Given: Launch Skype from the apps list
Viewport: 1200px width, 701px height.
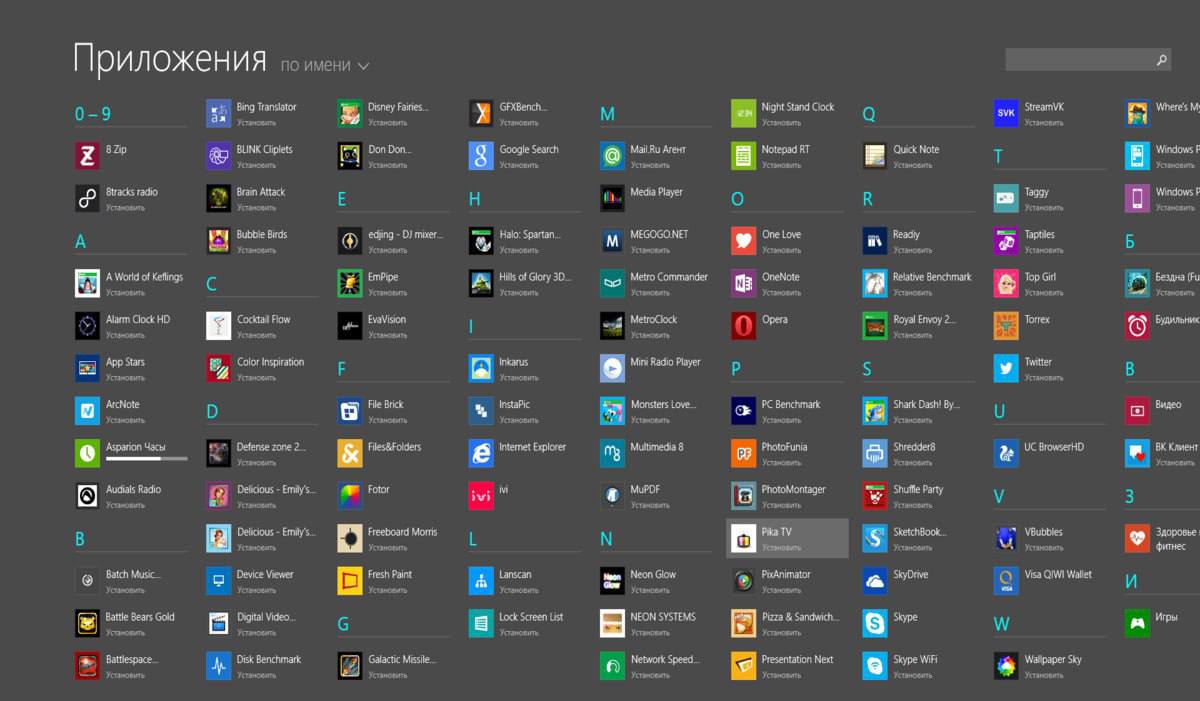Looking at the screenshot, I should [875, 624].
